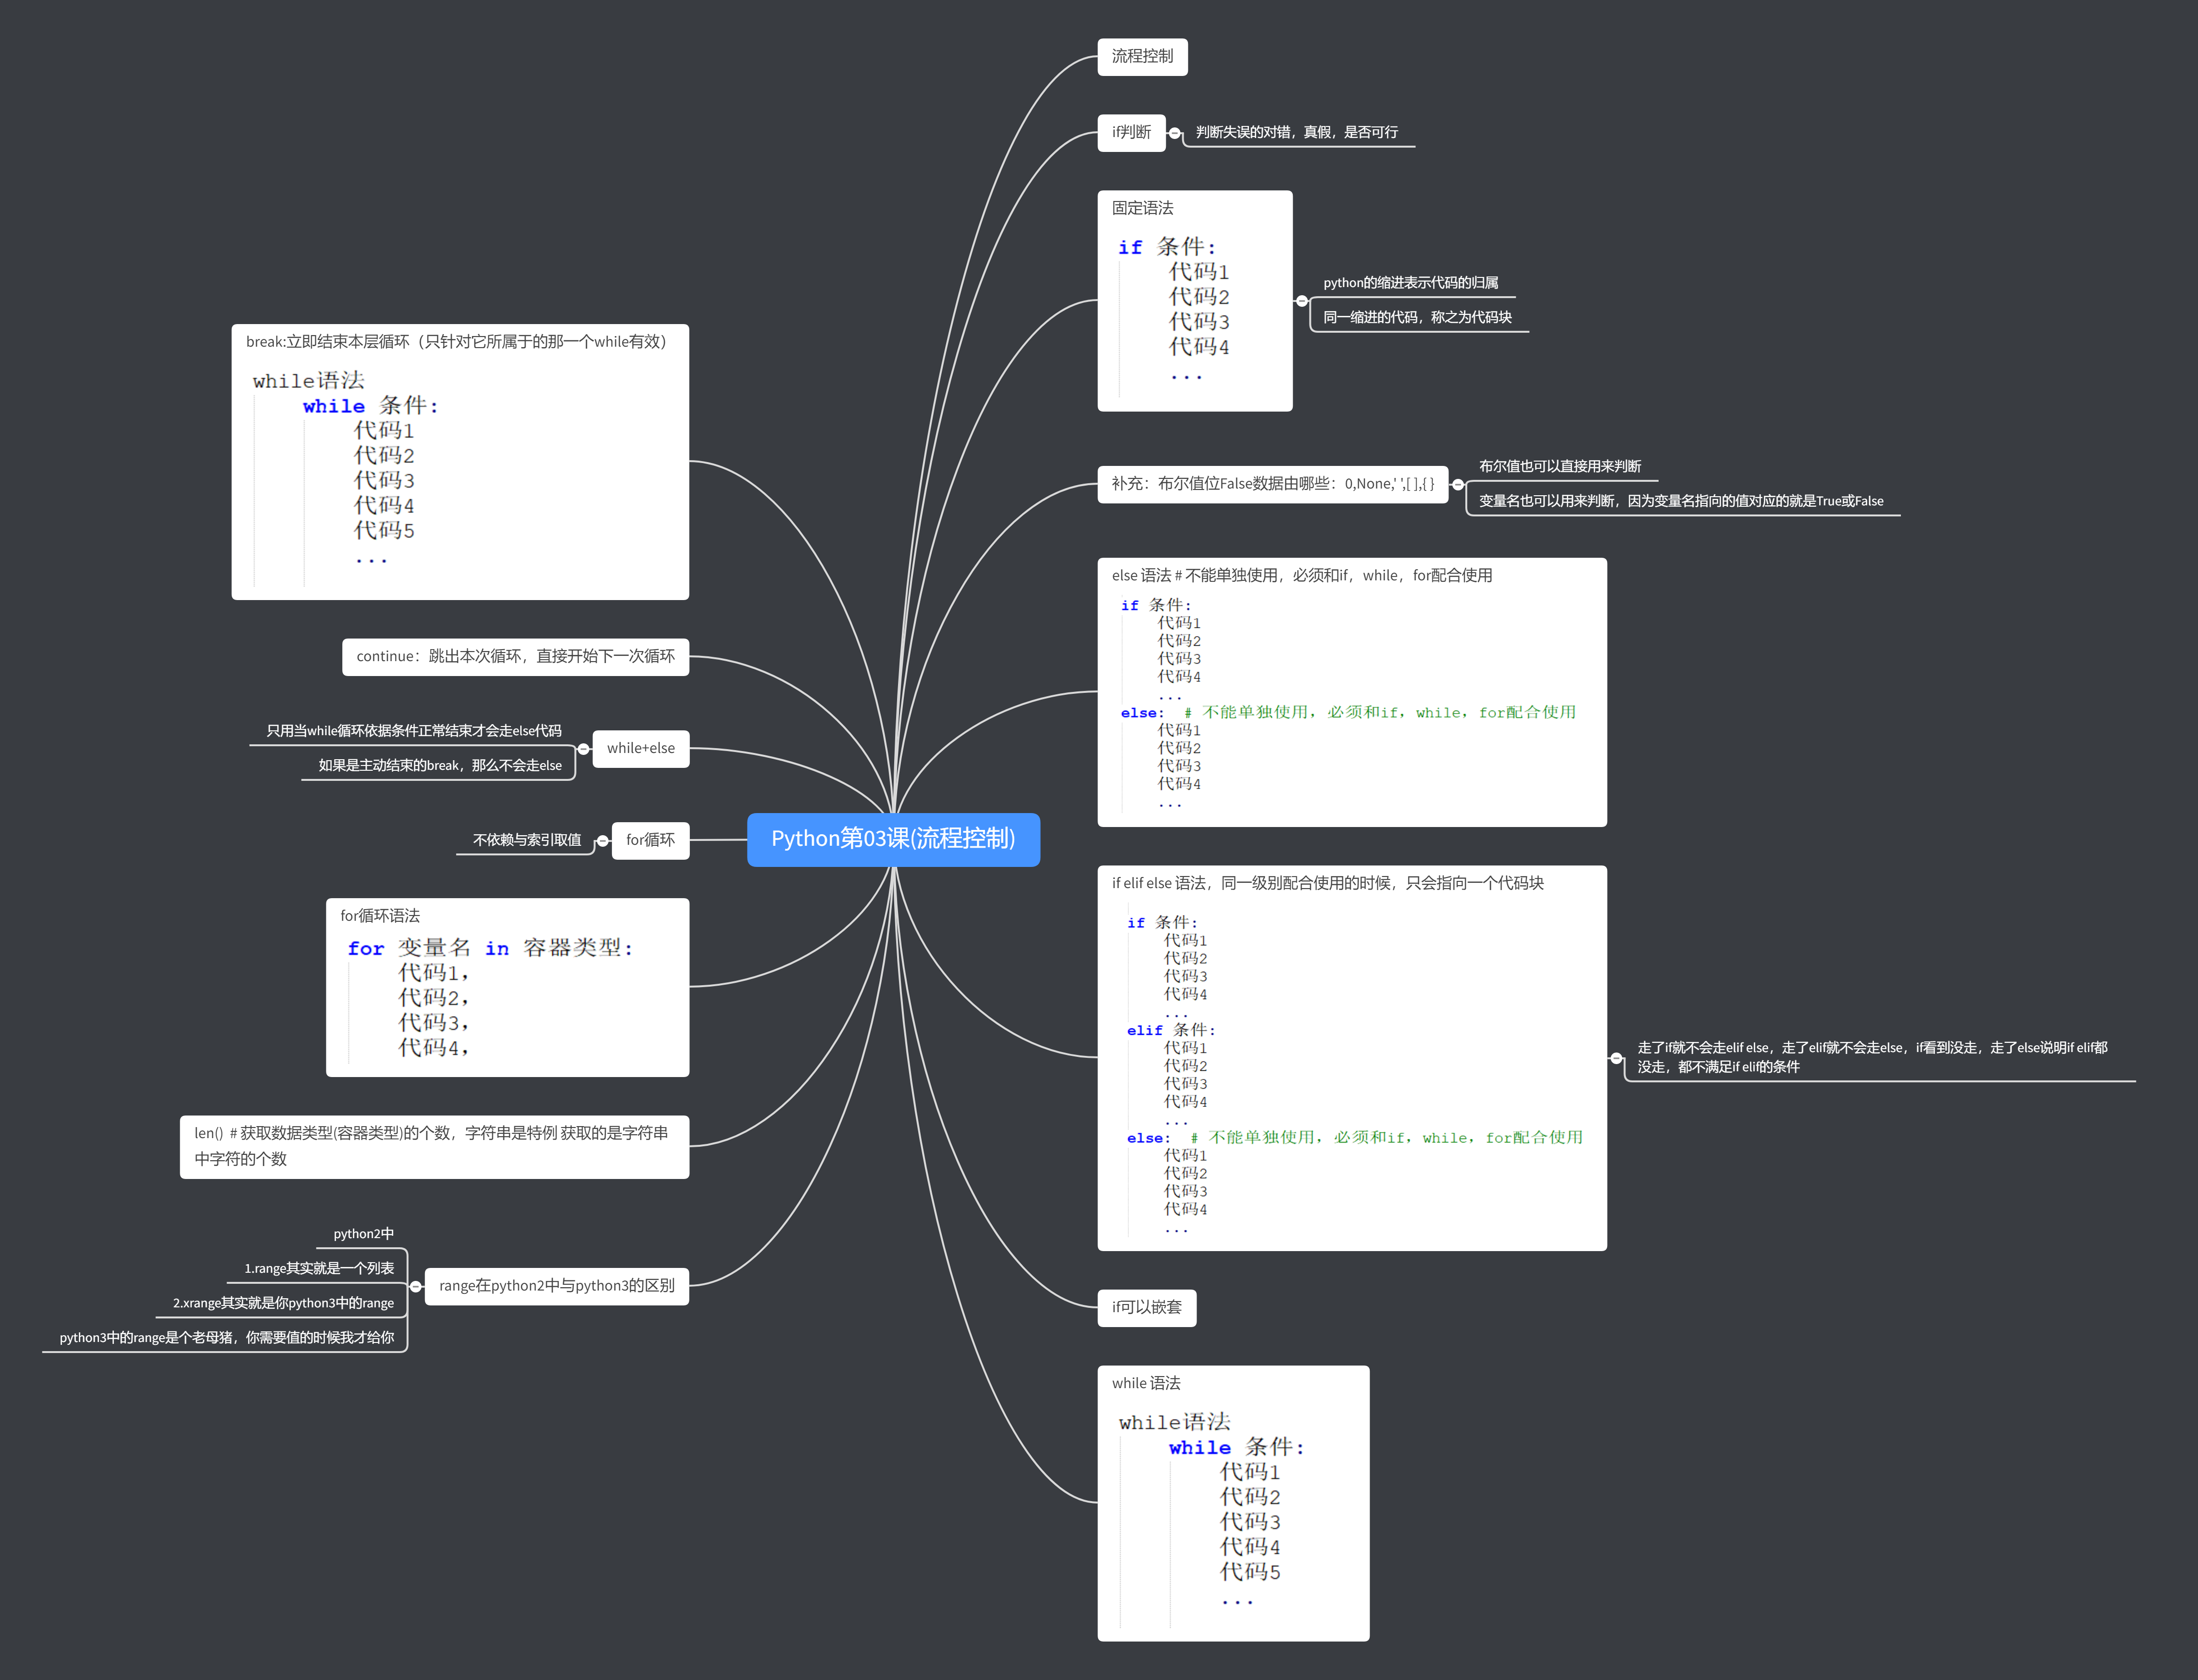Click the while 语法 node title
This screenshot has height=1680, width=2198.
pyautogui.click(x=1146, y=1384)
